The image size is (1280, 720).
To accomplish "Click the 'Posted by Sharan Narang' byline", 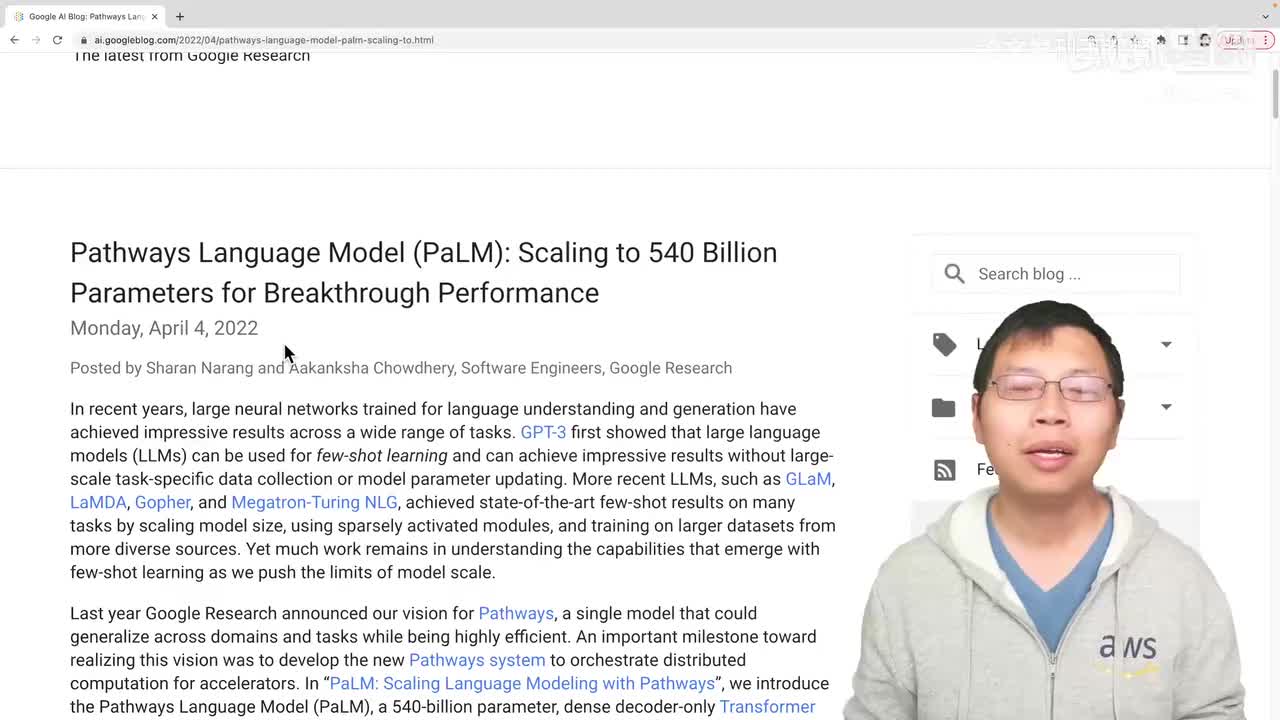I will pyautogui.click(x=401, y=368).
